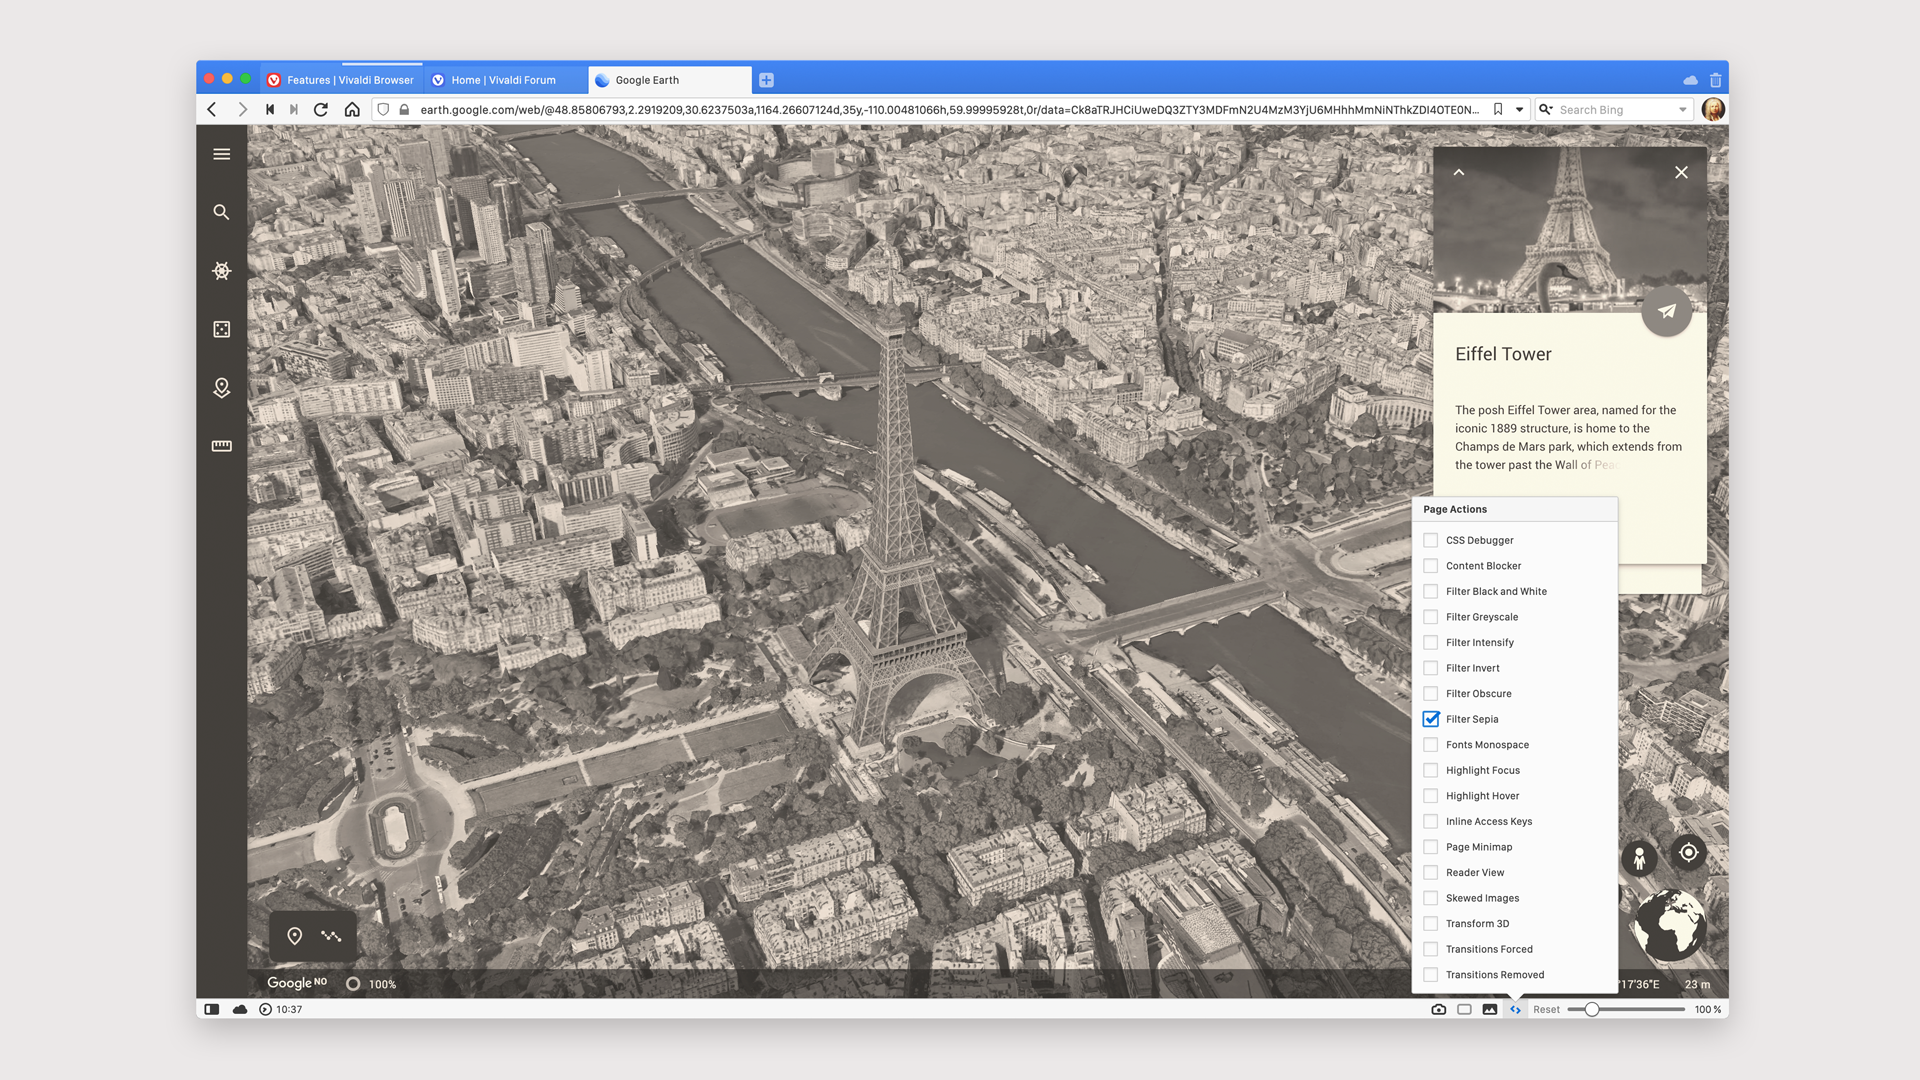Screen dimensions: 1920x1080
Task: Click the globe navigation control
Action: click(1669, 925)
